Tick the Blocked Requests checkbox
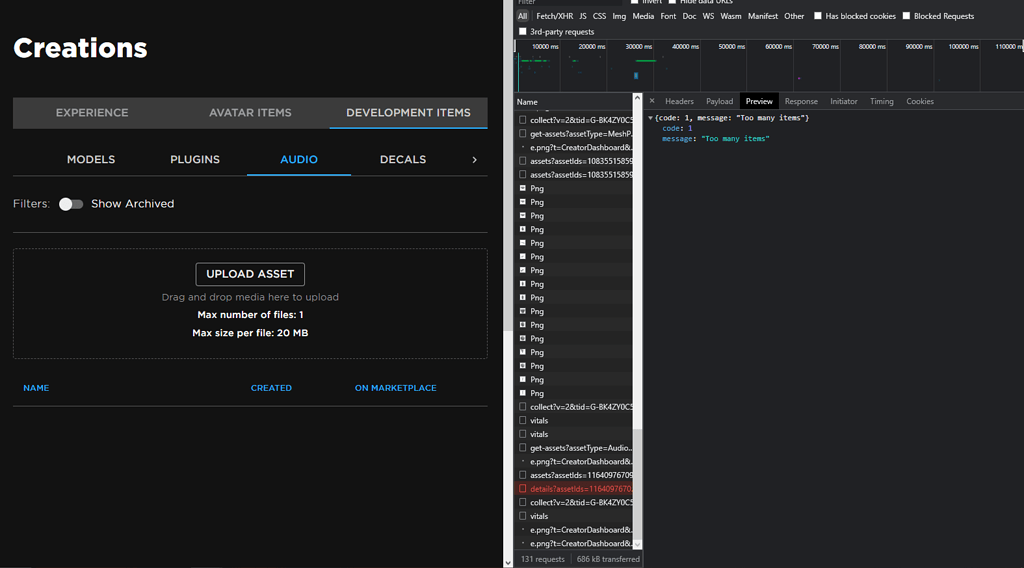The width and height of the screenshot is (1024, 568). (x=906, y=16)
